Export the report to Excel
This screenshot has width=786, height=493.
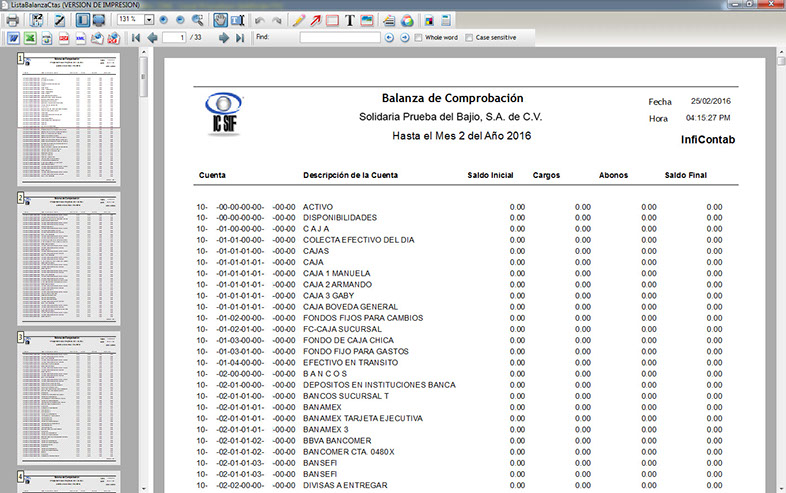click(x=31, y=38)
